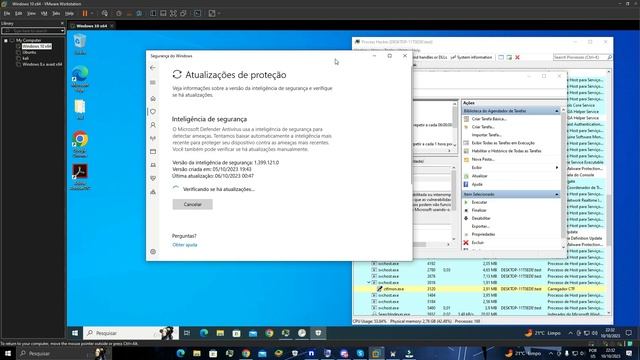This screenshot has width=640, height=360.
Task: Open firewall and network protection sidebar icon
Action: pyautogui.click(x=153, y=138)
